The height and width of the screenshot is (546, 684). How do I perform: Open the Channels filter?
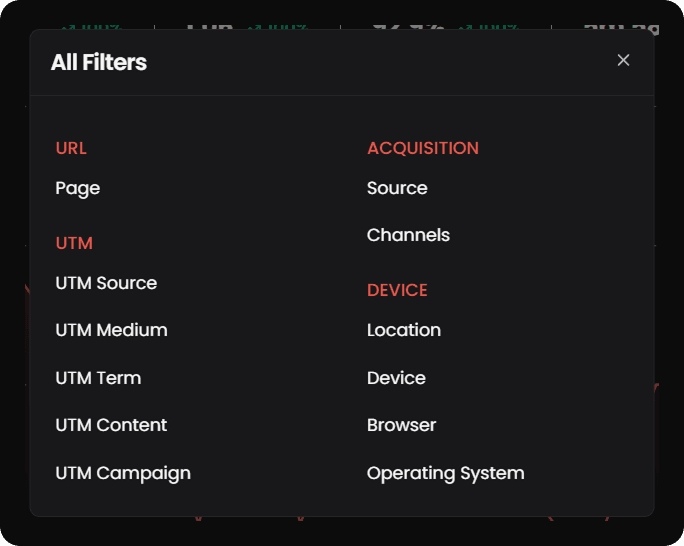tap(408, 235)
